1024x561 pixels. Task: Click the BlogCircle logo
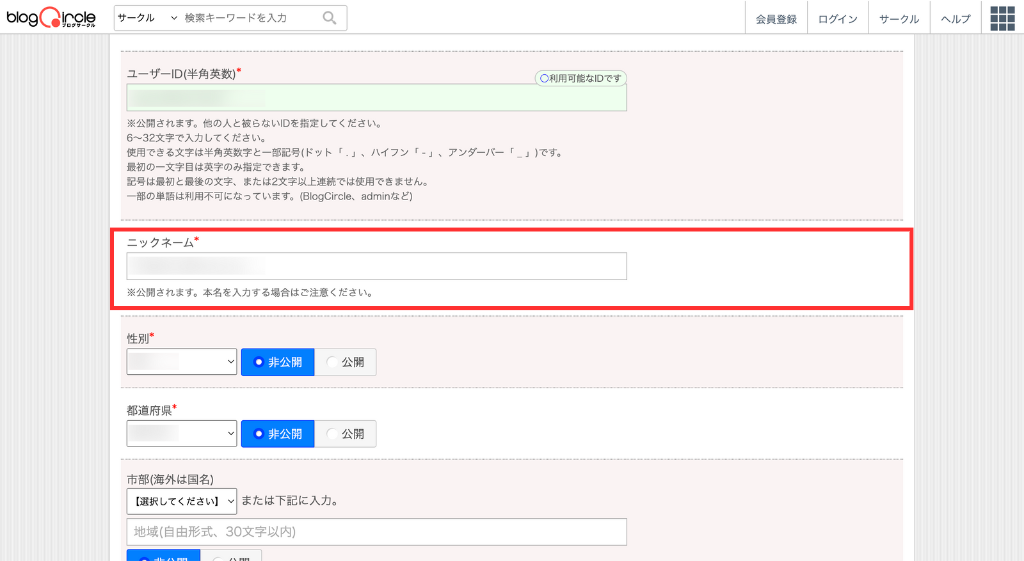coord(52,18)
